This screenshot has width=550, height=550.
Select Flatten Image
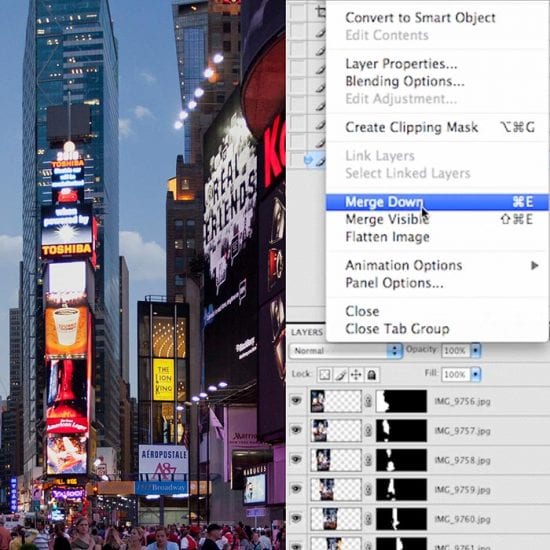387,237
